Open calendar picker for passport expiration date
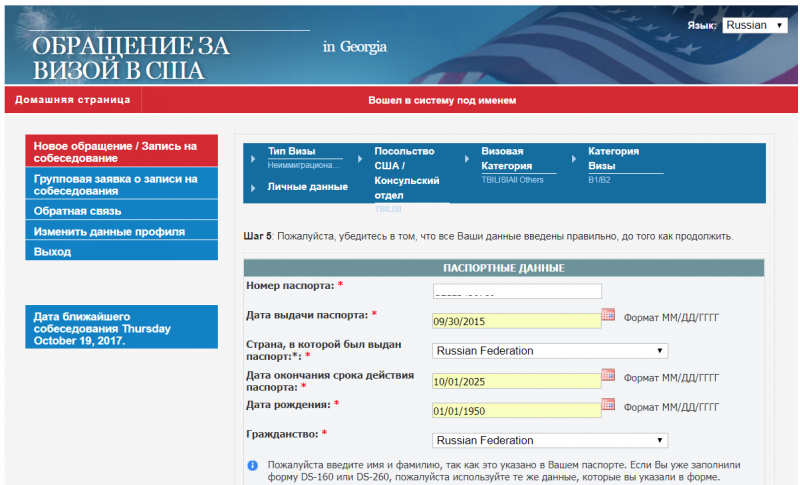 608,375
